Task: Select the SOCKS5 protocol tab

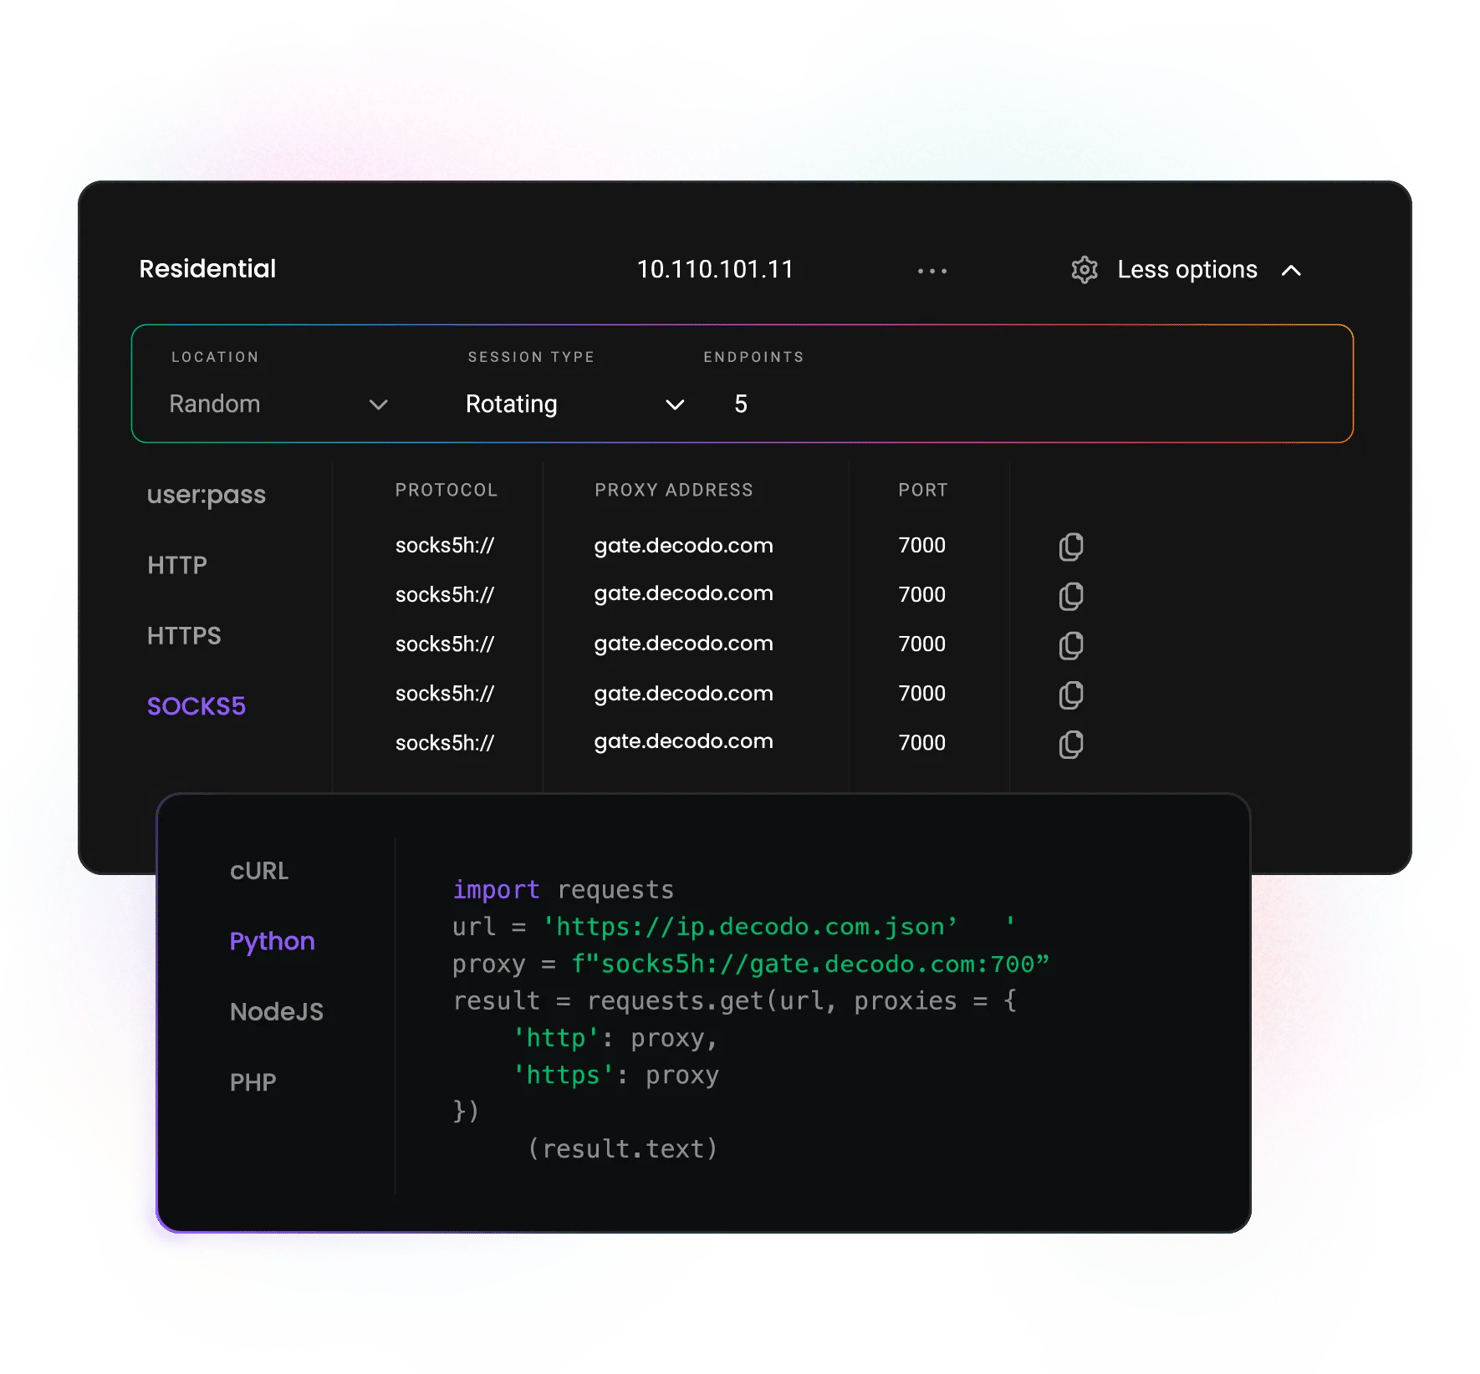Action: pyautogui.click(x=196, y=706)
